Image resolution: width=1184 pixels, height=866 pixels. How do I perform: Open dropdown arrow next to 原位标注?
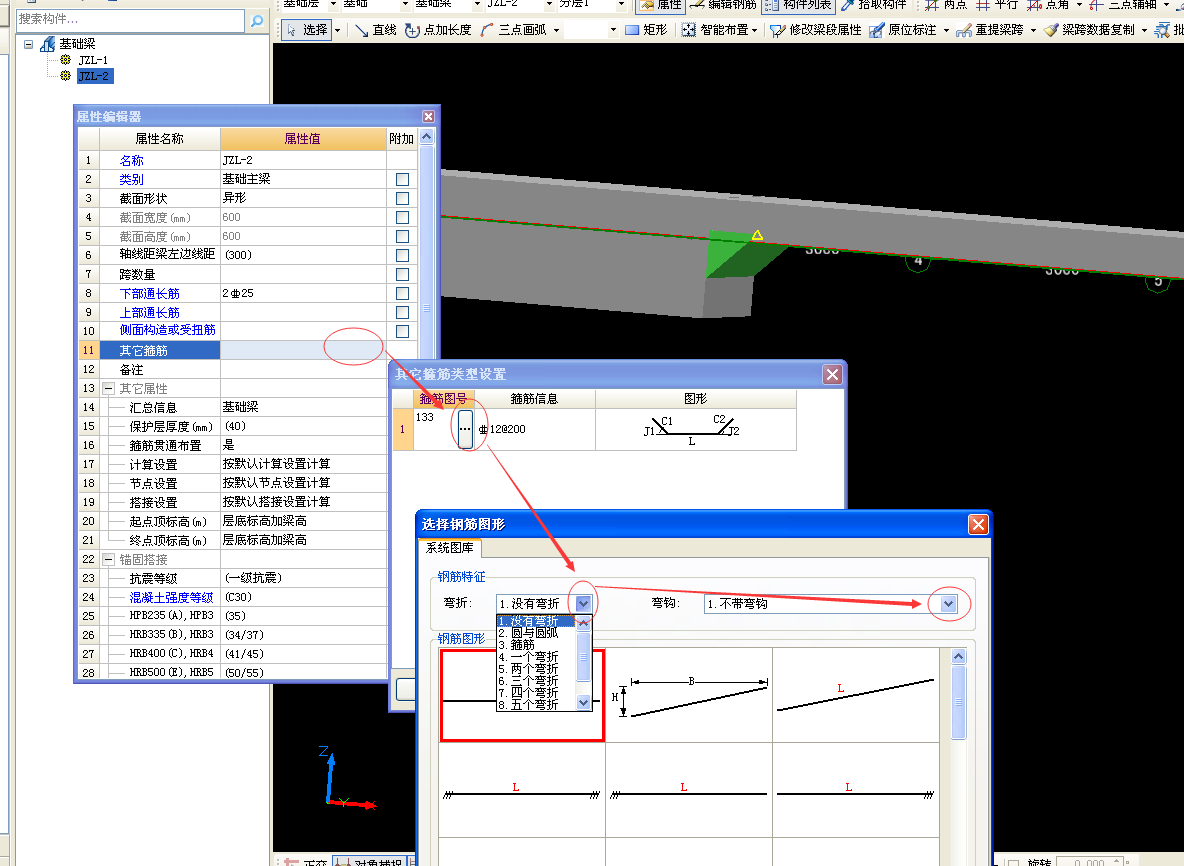pyautogui.click(x=946, y=30)
